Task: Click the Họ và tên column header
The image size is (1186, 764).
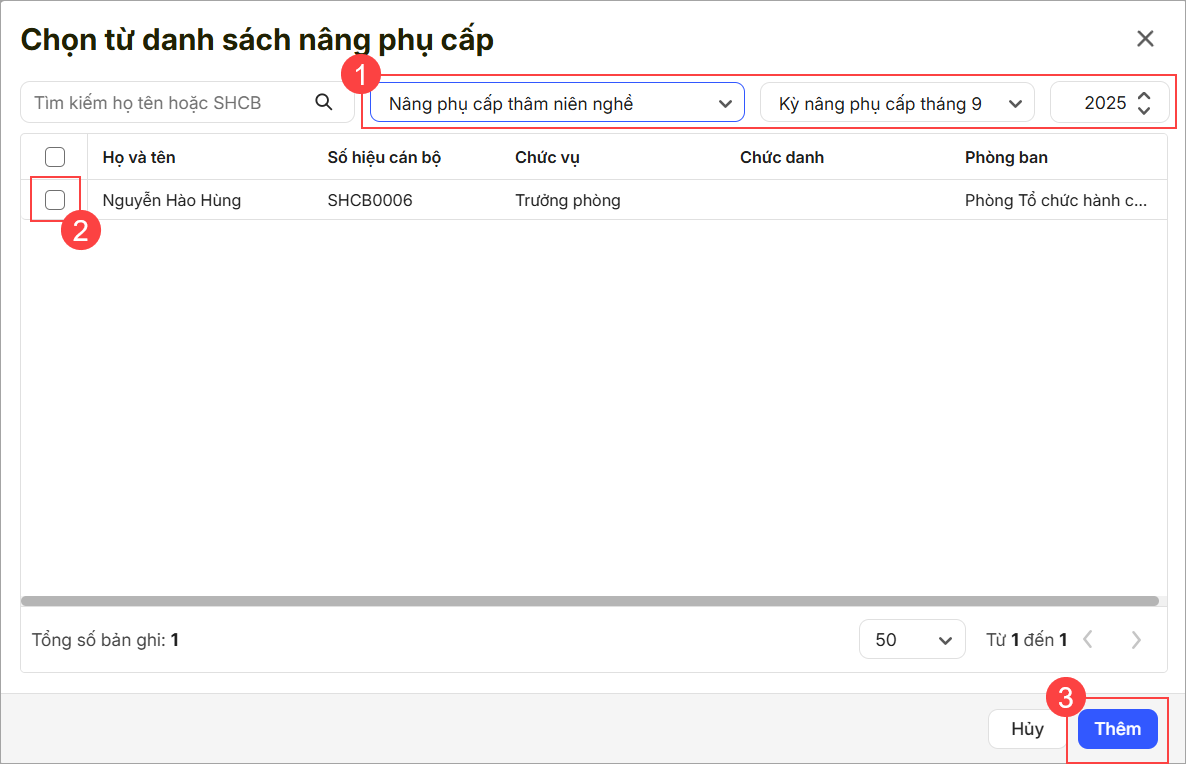Action: 139,157
